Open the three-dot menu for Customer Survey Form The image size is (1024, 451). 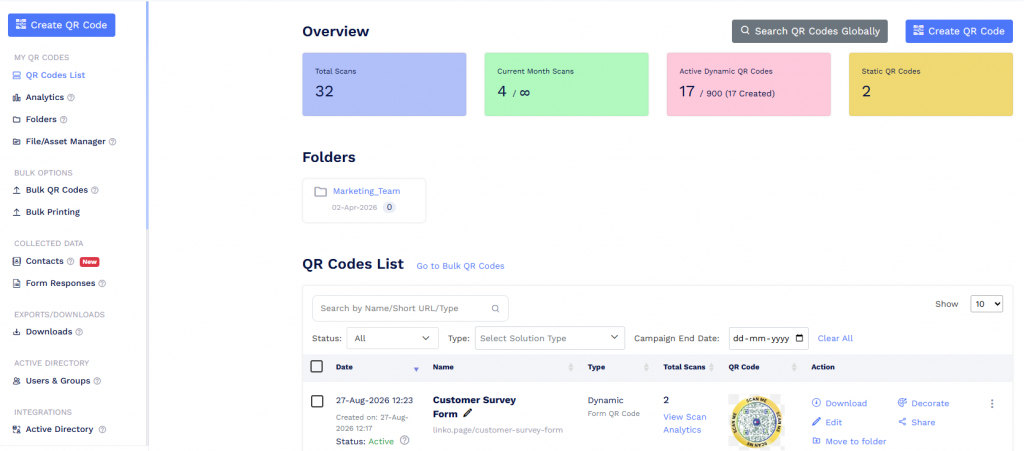point(991,403)
